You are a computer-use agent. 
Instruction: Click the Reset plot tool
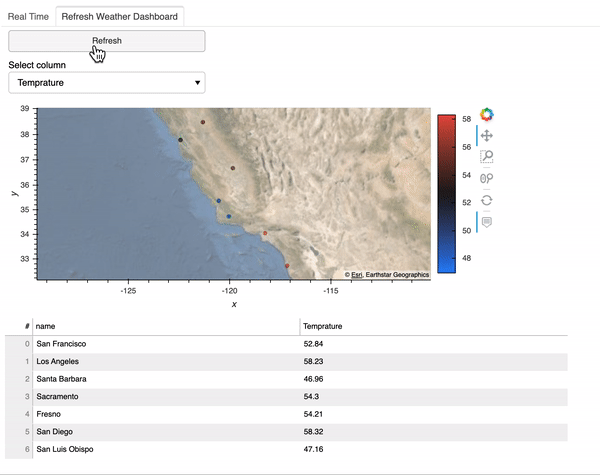(x=487, y=200)
